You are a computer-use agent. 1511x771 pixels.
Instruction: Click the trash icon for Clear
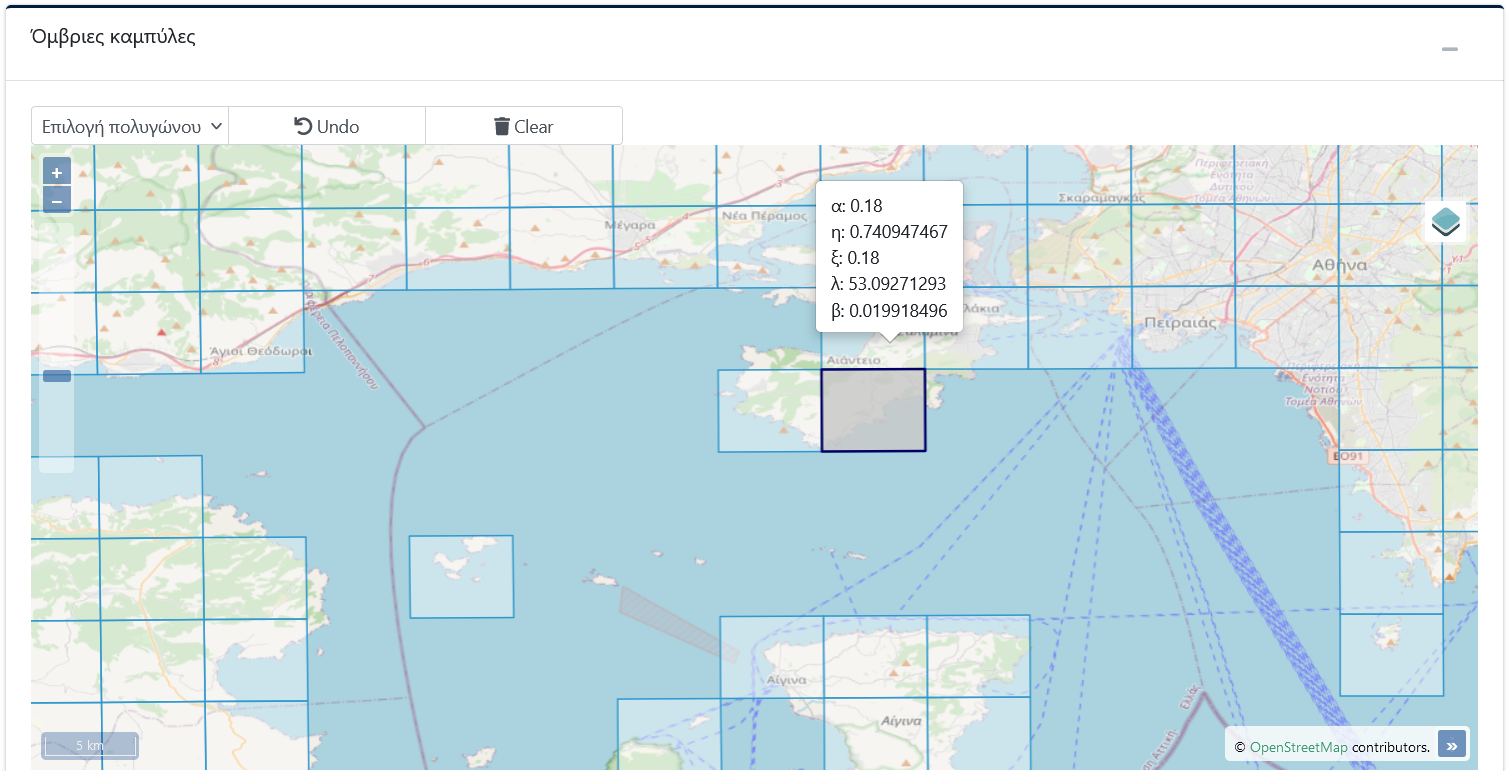[x=502, y=127]
